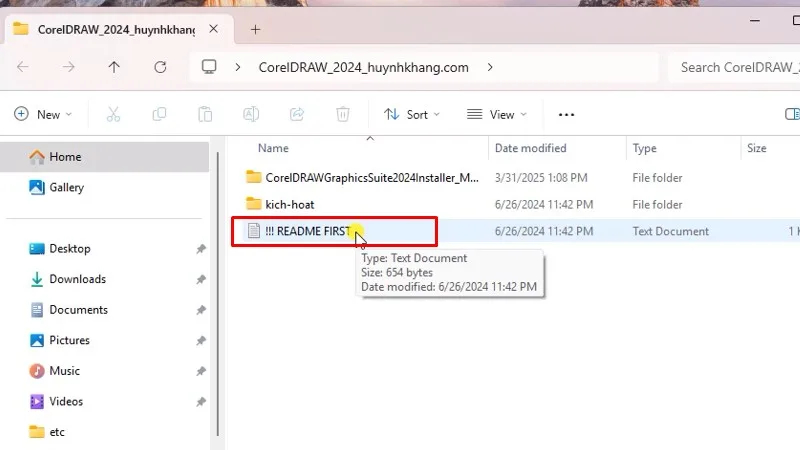
Task: Open the New item dropdown
Action: (x=44, y=115)
